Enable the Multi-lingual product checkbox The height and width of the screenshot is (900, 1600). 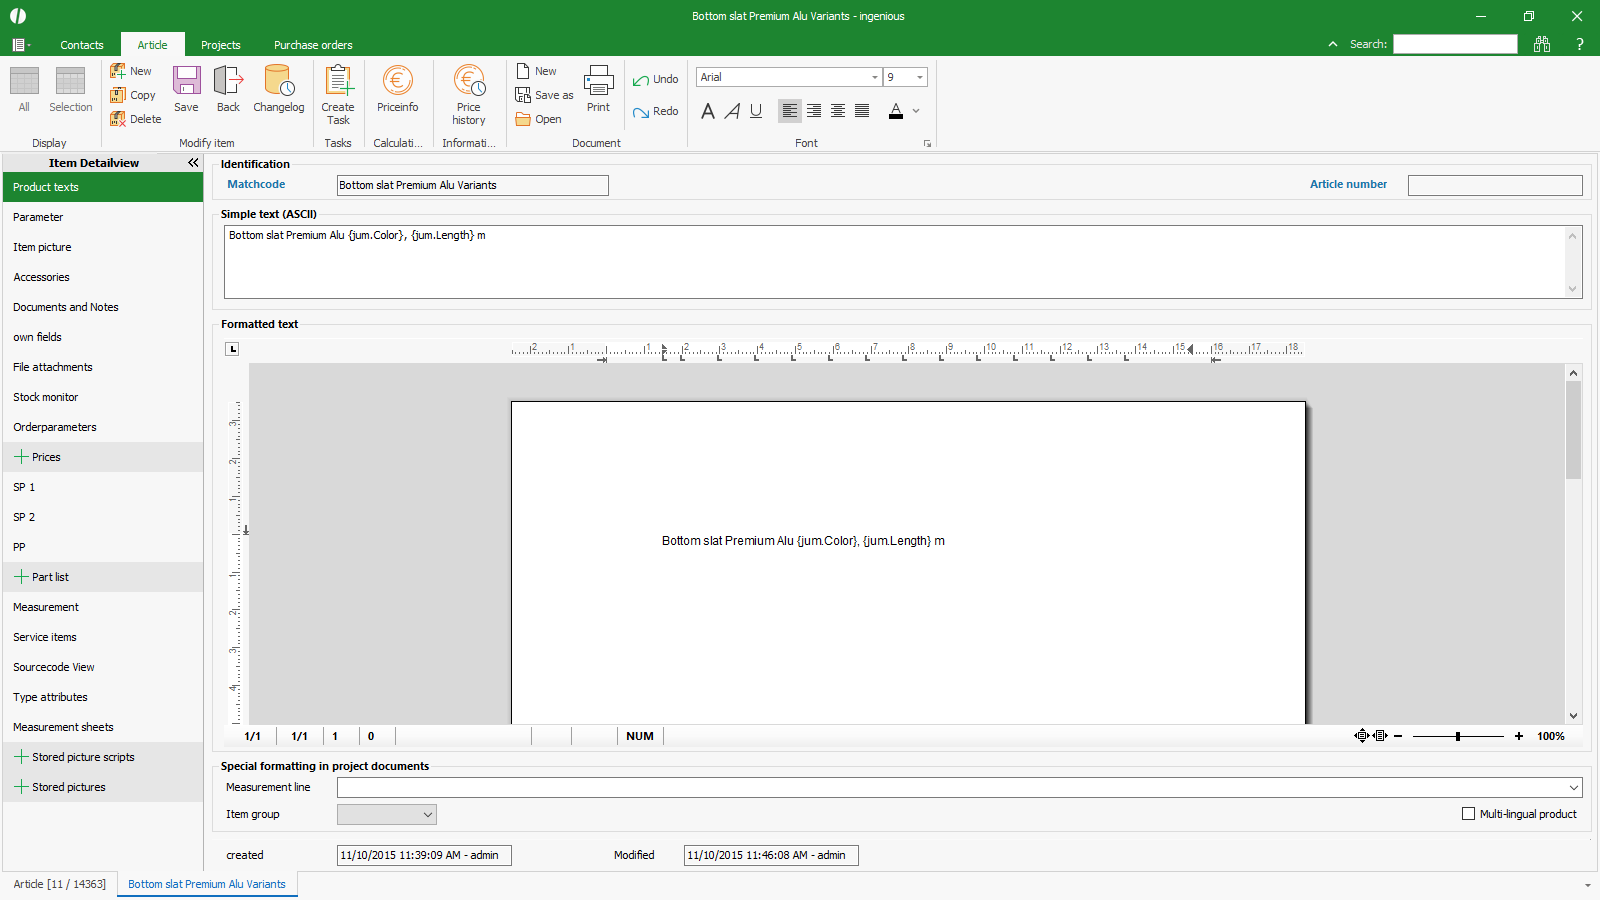[1468, 814]
